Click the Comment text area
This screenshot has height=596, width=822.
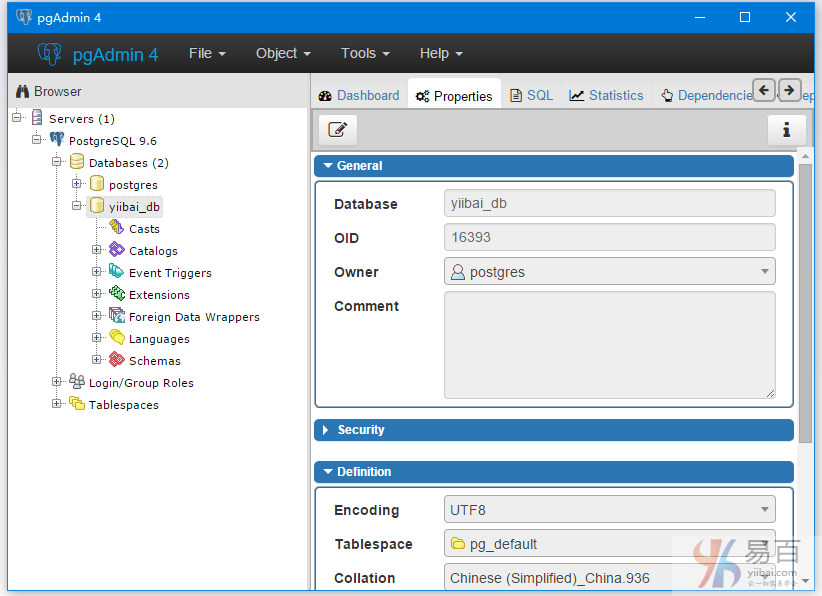coord(609,345)
